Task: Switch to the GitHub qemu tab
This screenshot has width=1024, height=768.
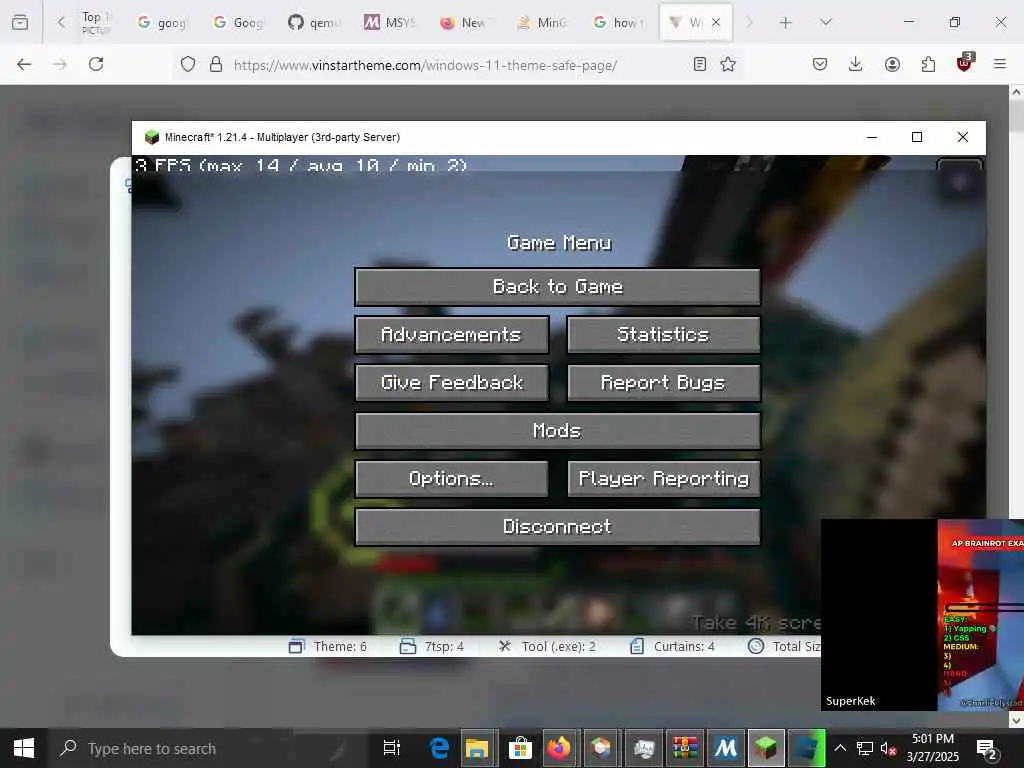Action: click(314, 22)
